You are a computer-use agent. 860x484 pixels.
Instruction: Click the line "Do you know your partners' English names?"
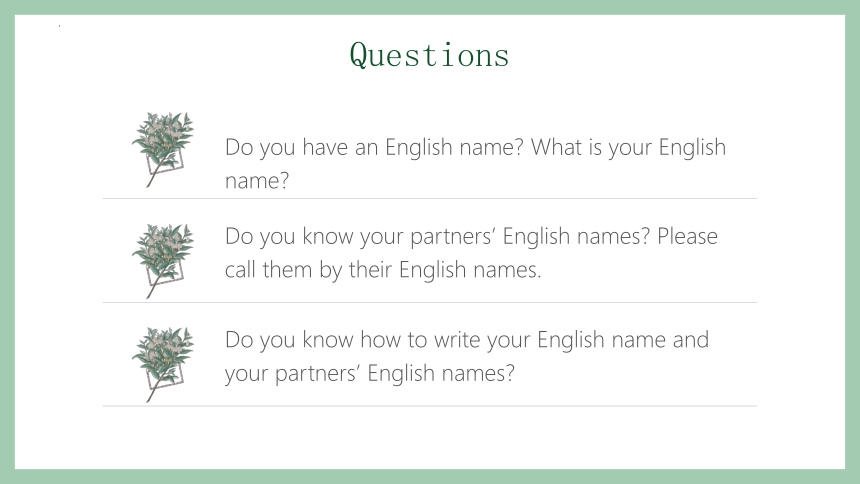pos(437,236)
